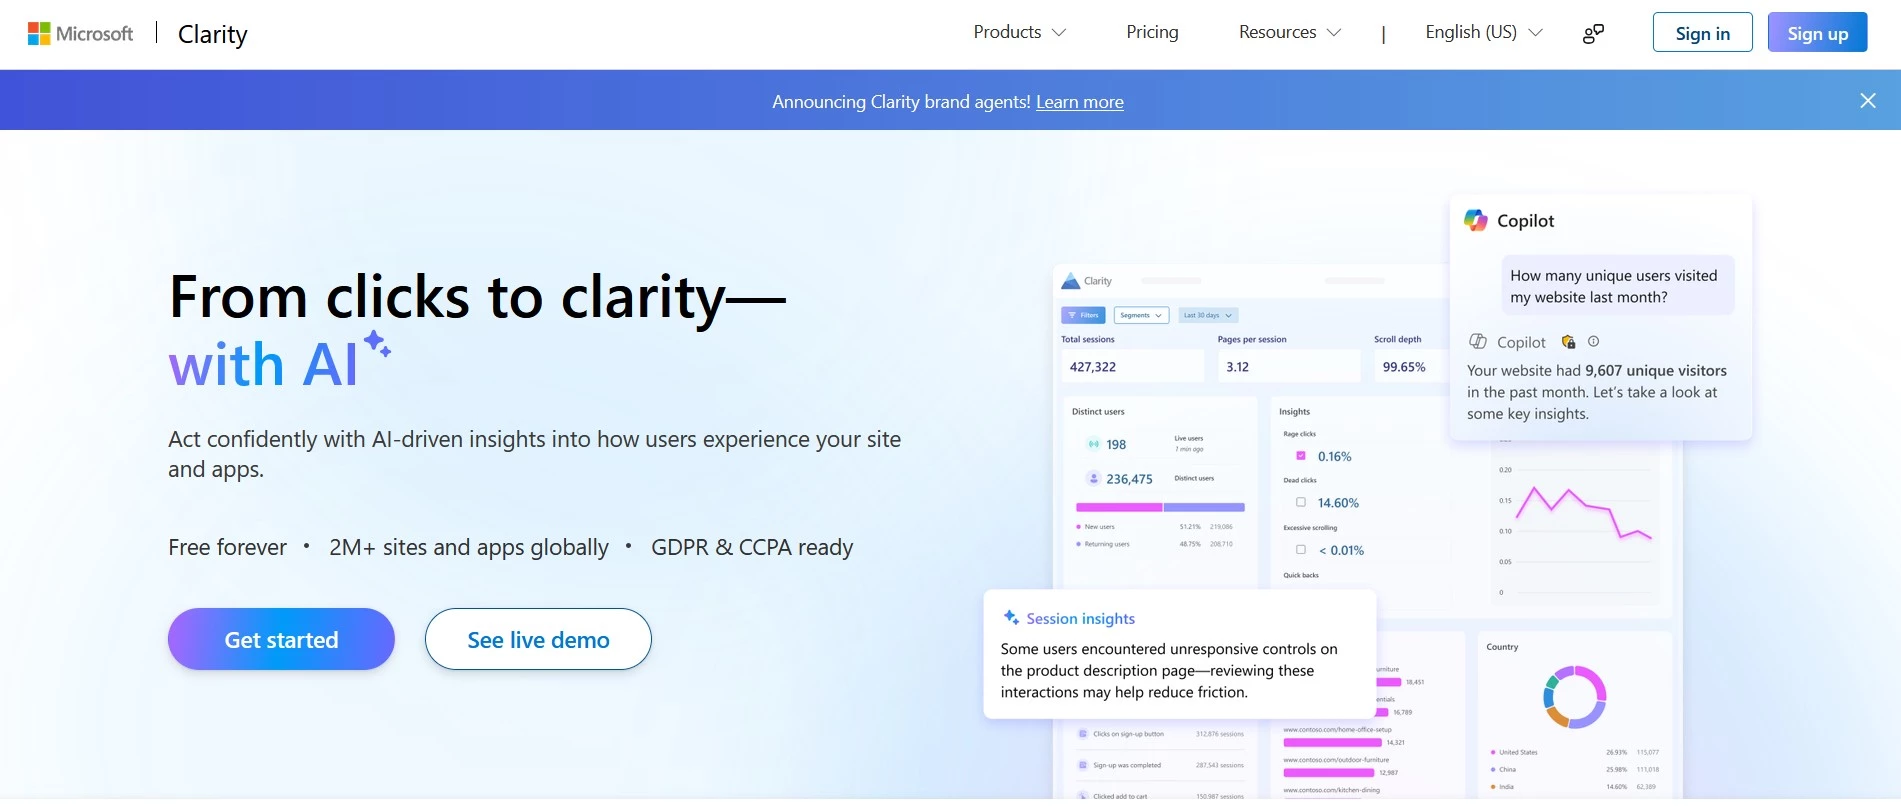Viewport: 1901px width, 811px height.
Task: Click the new versus returning users bar
Action: coord(1160,507)
